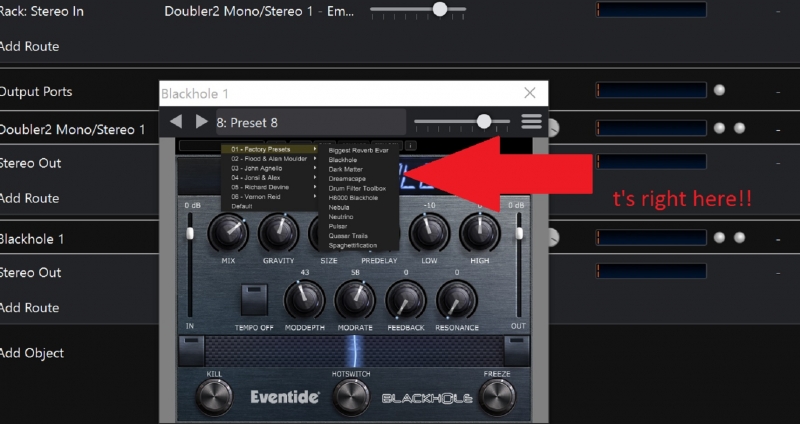Go to the next preset arrow
The height and width of the screenshot is (424, 800).
(201, 122)
